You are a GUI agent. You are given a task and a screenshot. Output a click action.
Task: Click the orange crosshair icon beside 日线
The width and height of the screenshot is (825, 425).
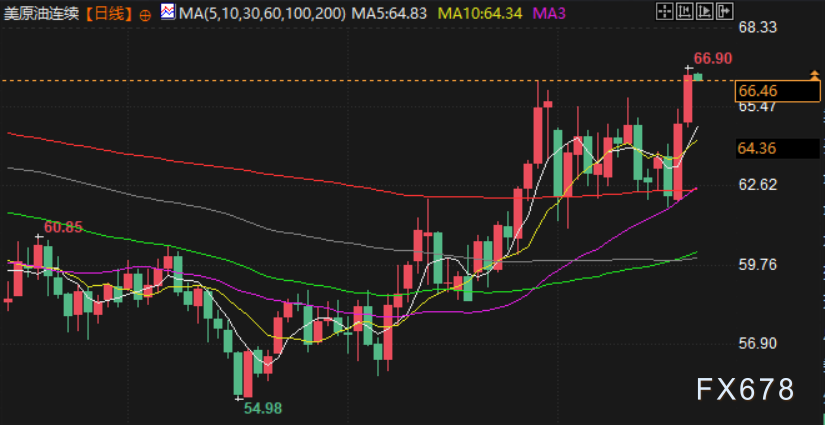point(146,14)
